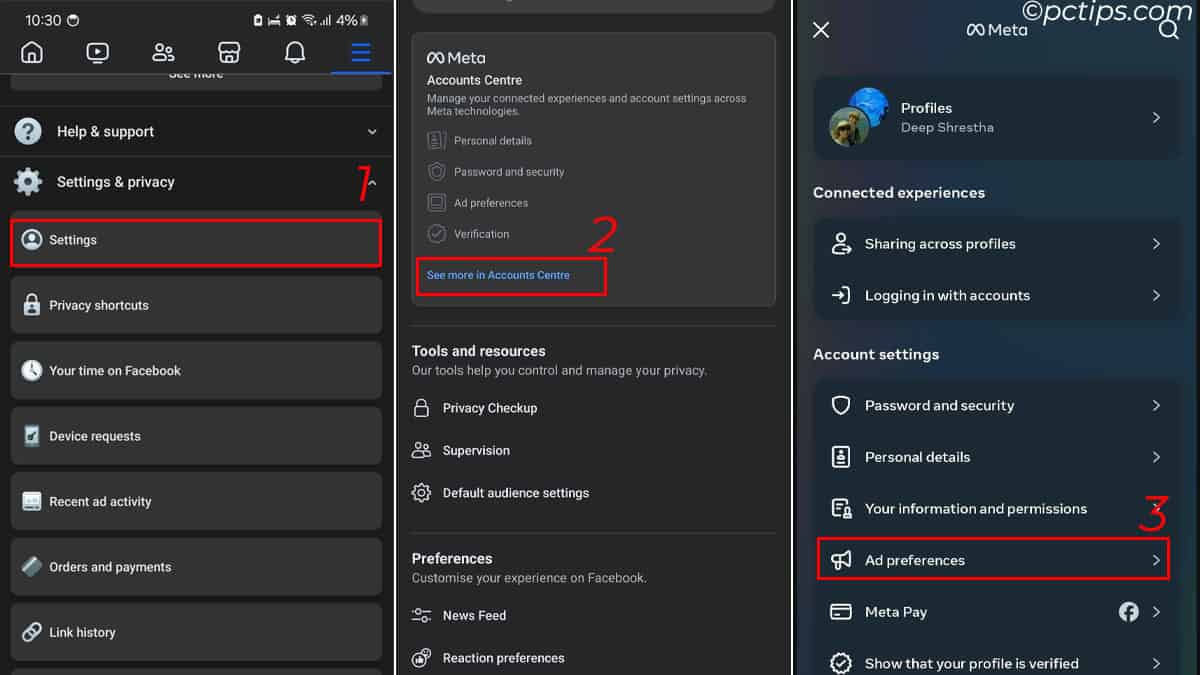Open Device requests
The image size is (1200, 675).
(x=196, y=436)
